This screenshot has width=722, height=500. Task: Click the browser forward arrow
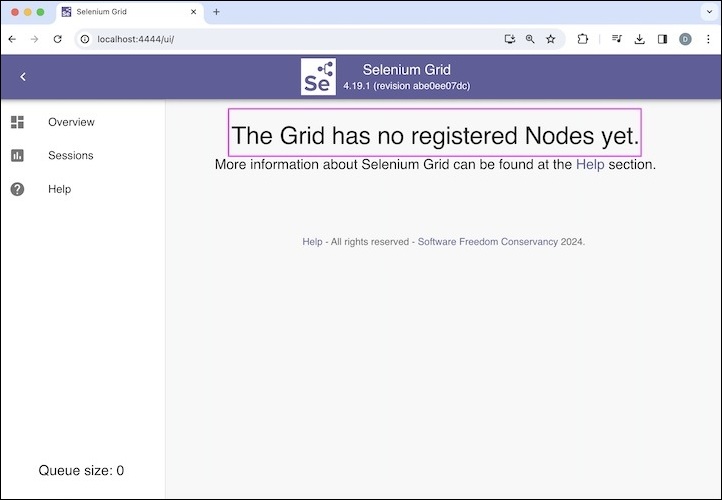pos(35,39)
